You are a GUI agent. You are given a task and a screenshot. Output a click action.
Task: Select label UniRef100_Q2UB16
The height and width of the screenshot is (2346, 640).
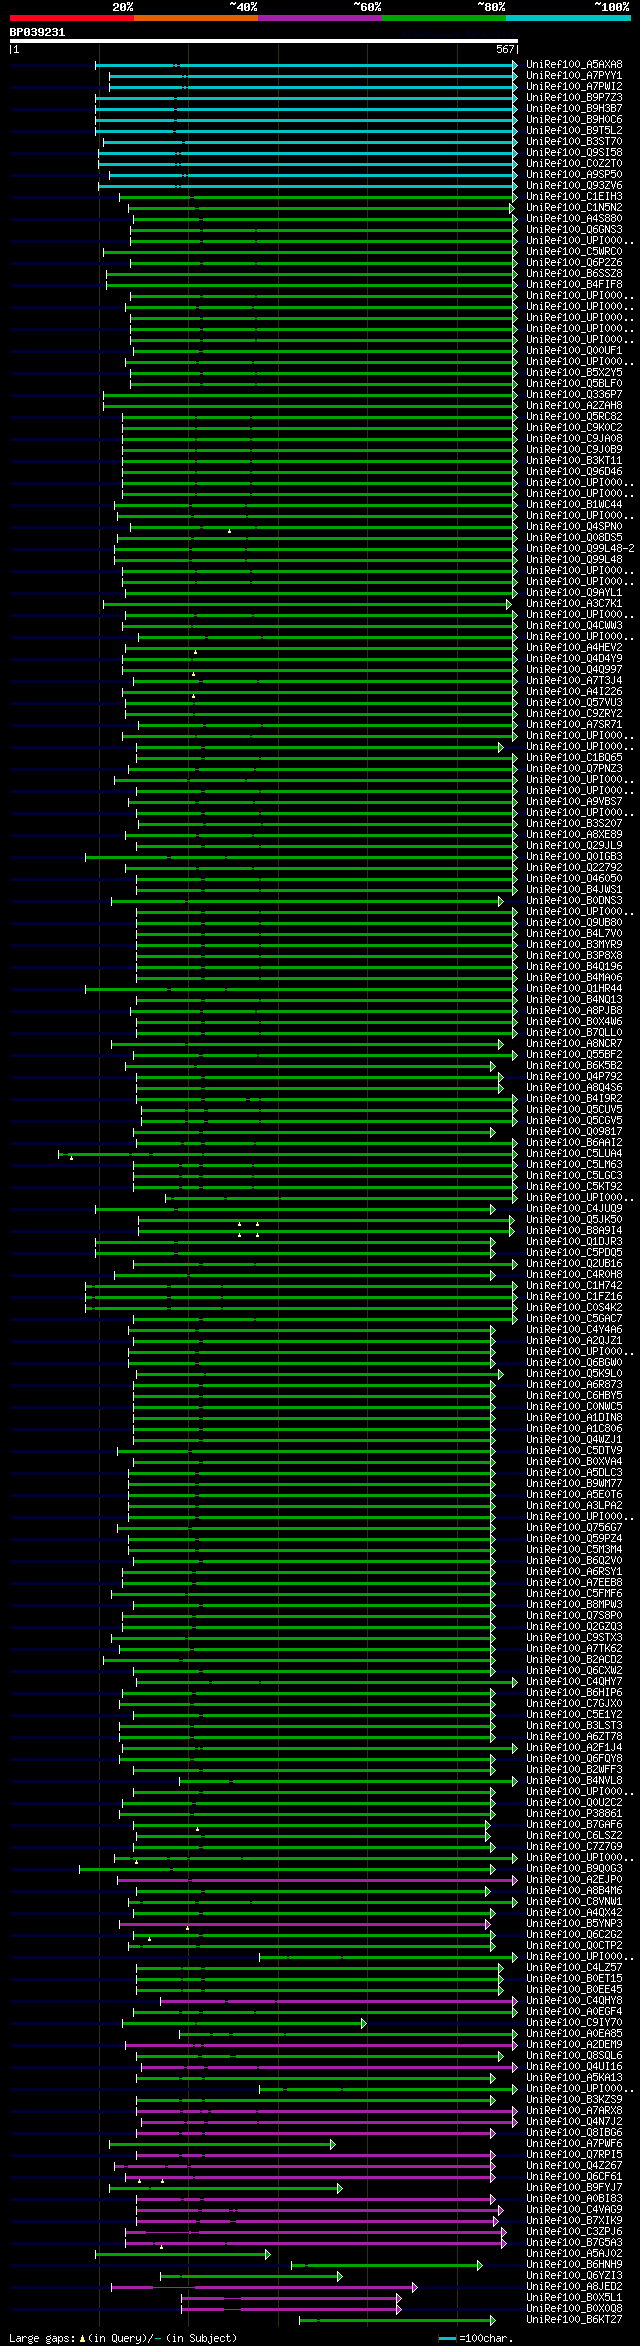(x=574, y=1264)
